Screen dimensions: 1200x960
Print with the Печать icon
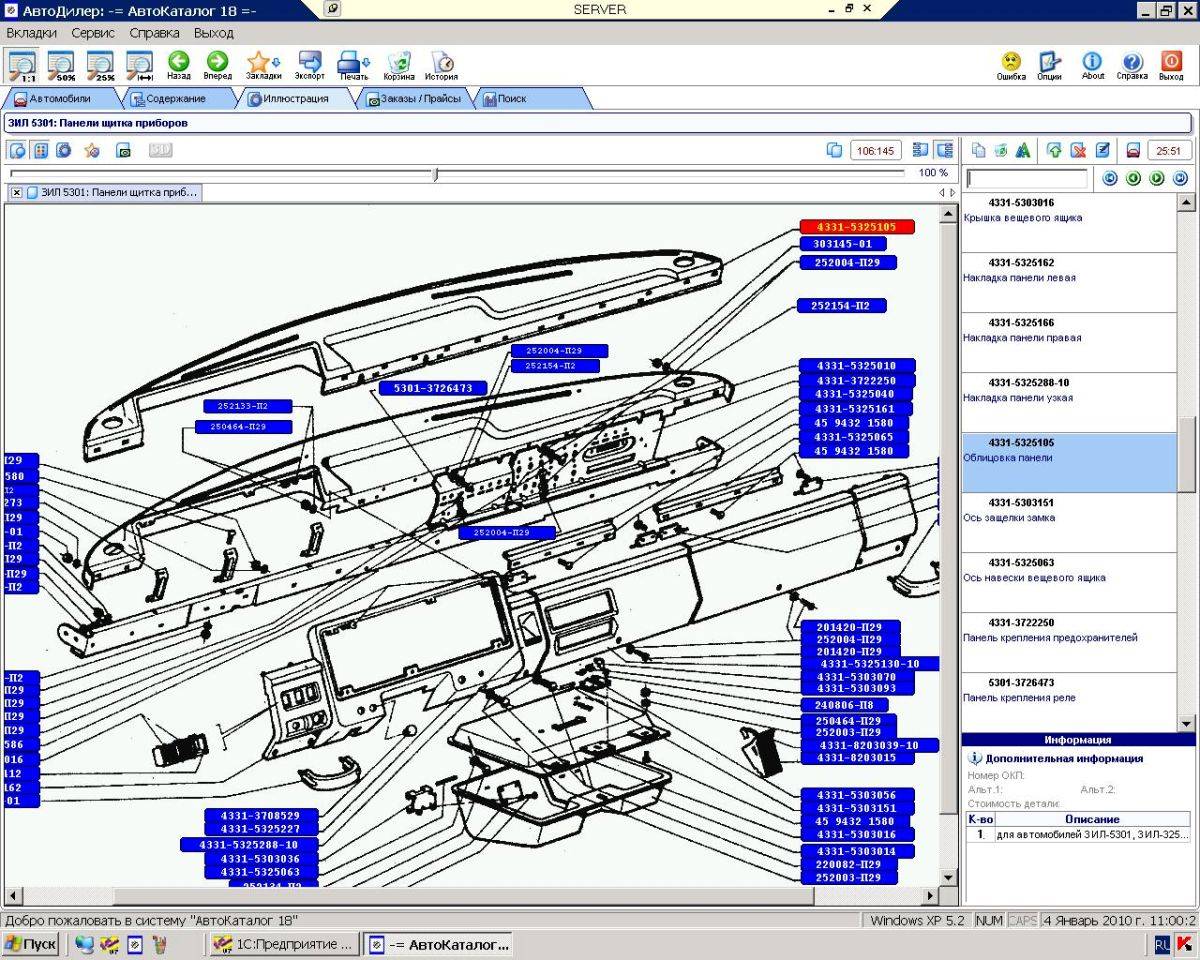(x=353, y=65)
